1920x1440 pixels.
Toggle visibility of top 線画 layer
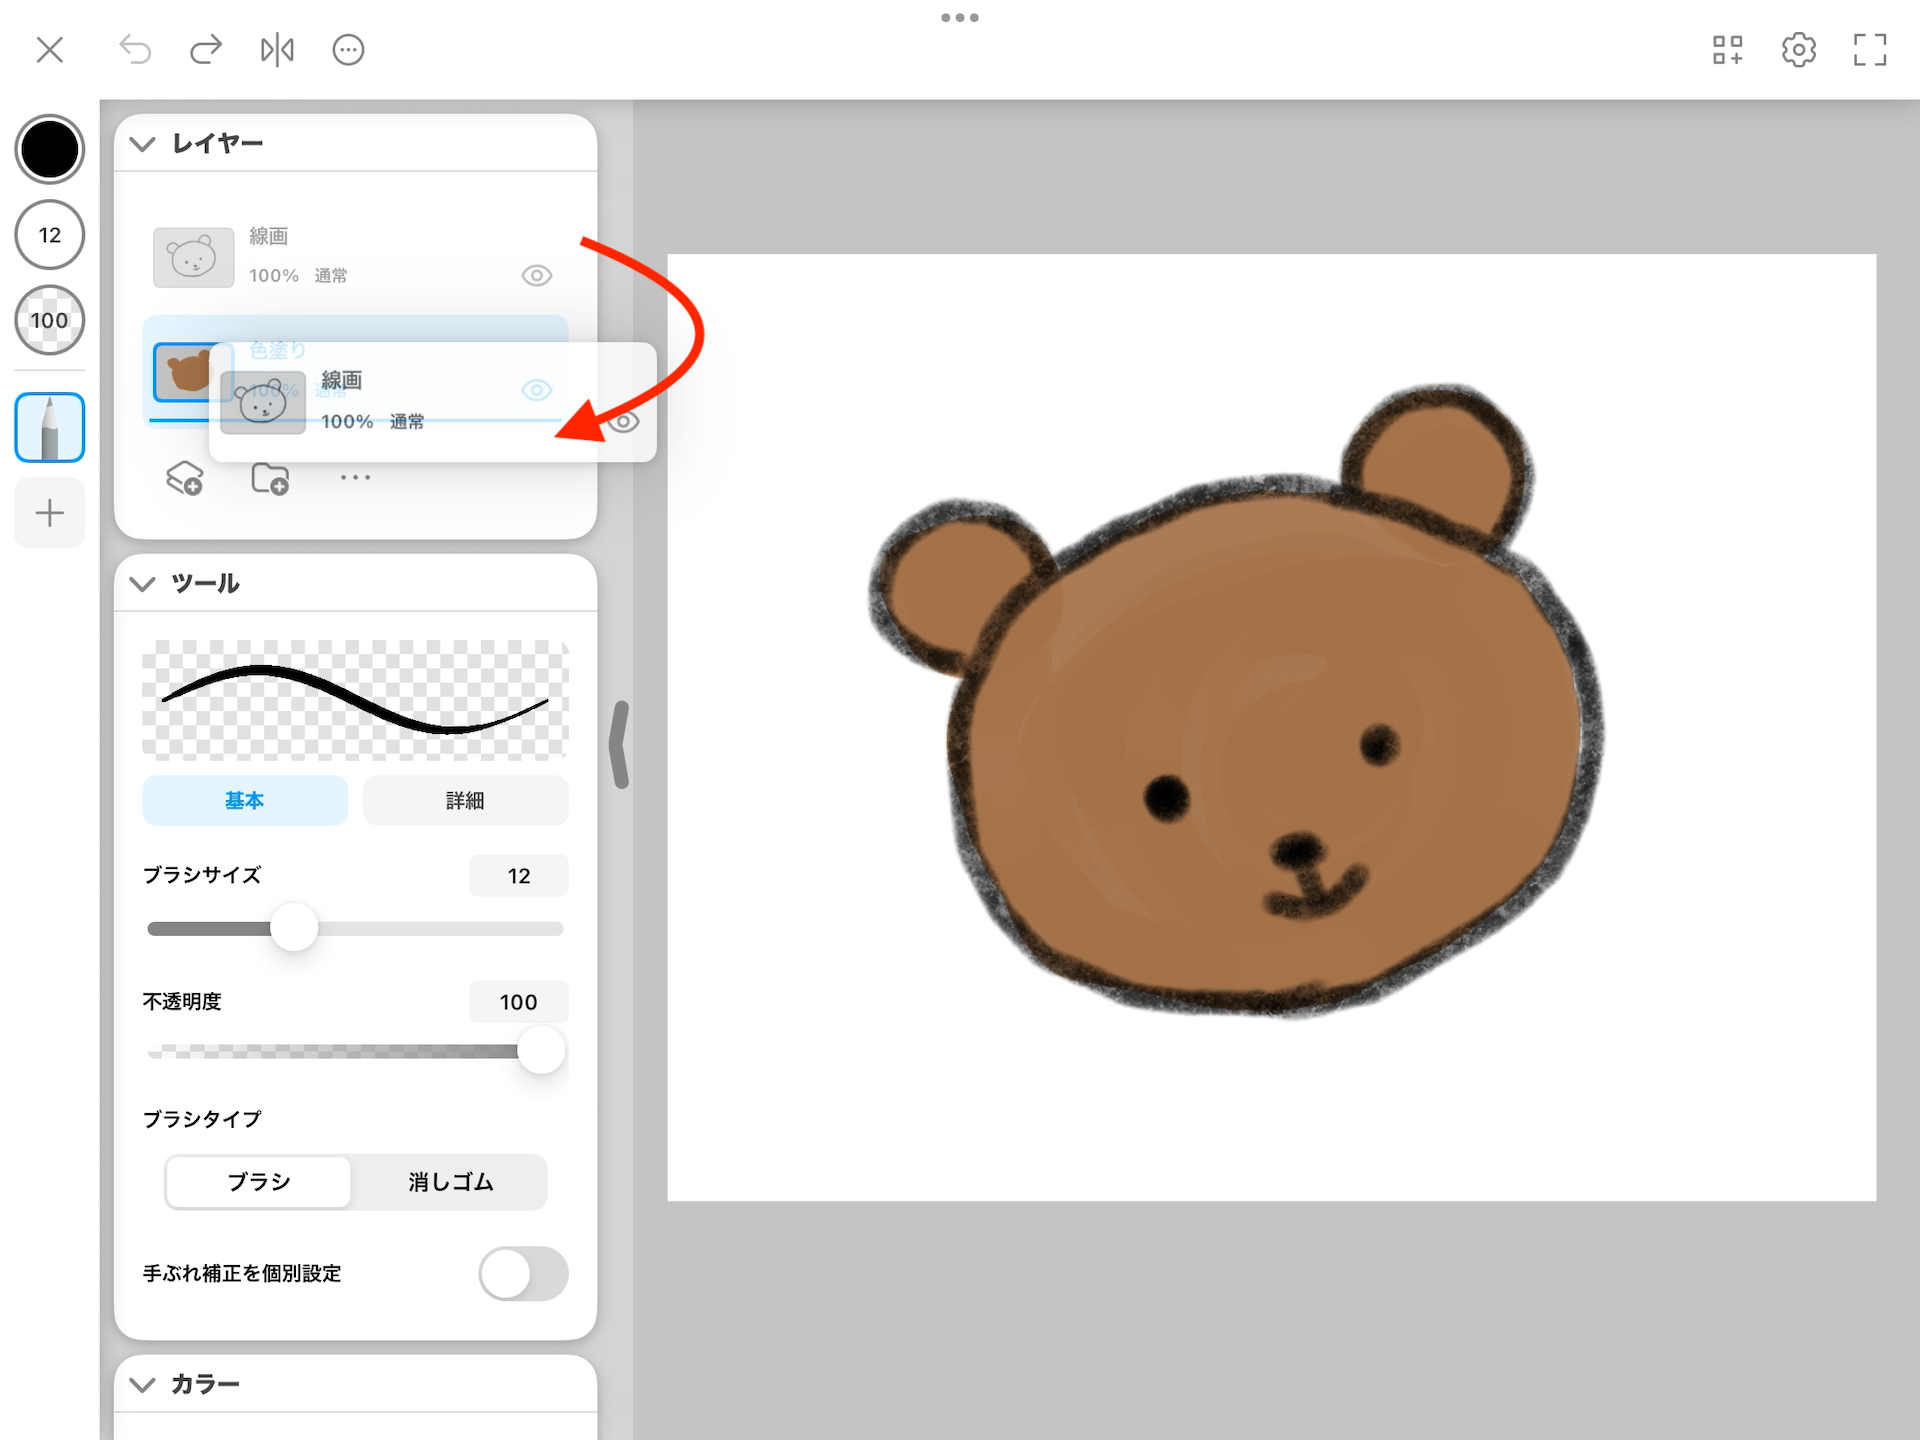537,276
